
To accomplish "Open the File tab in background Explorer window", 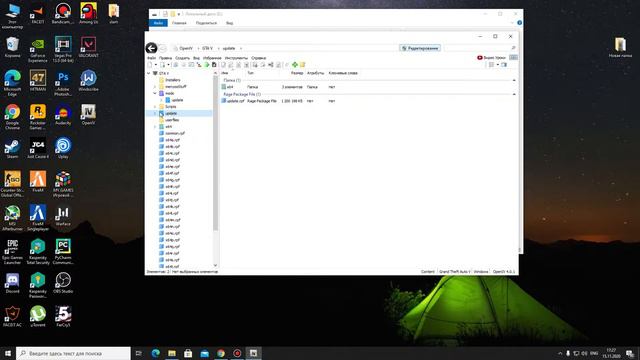I will 158,23.
